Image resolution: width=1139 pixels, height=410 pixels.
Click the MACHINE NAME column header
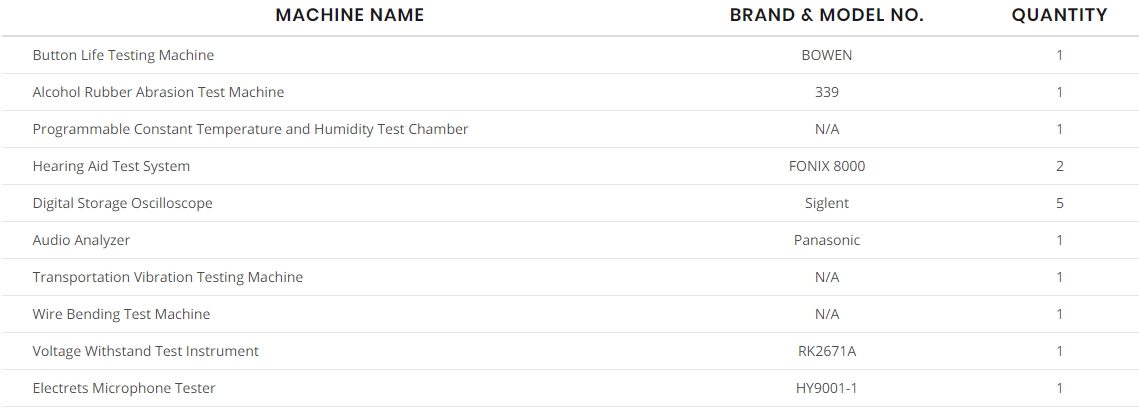click(x=349, y=15)
